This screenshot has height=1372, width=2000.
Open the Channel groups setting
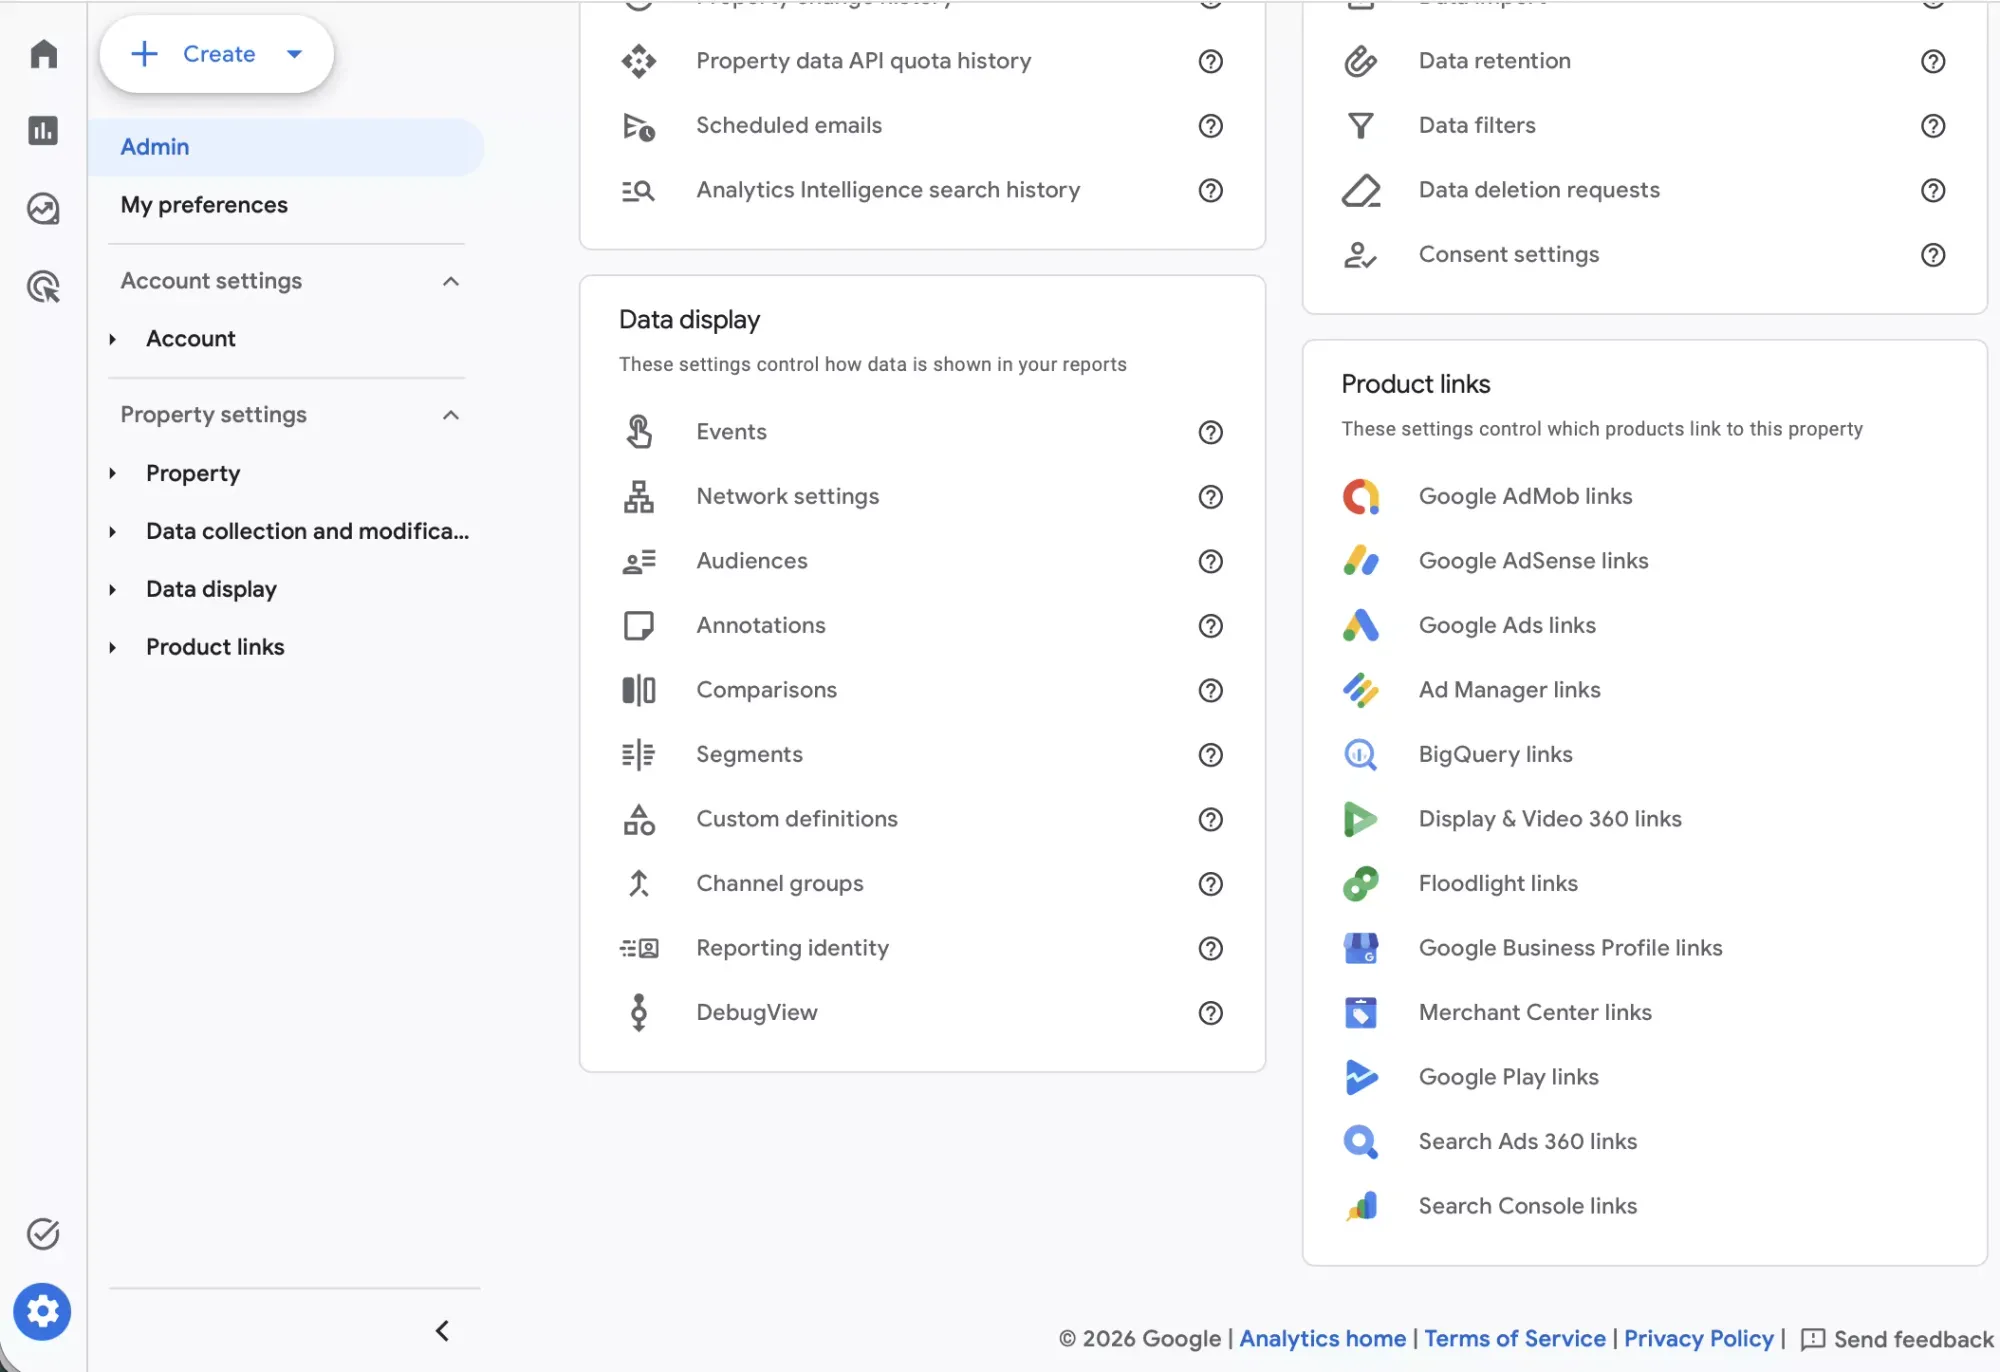click(x=779, y=884)
